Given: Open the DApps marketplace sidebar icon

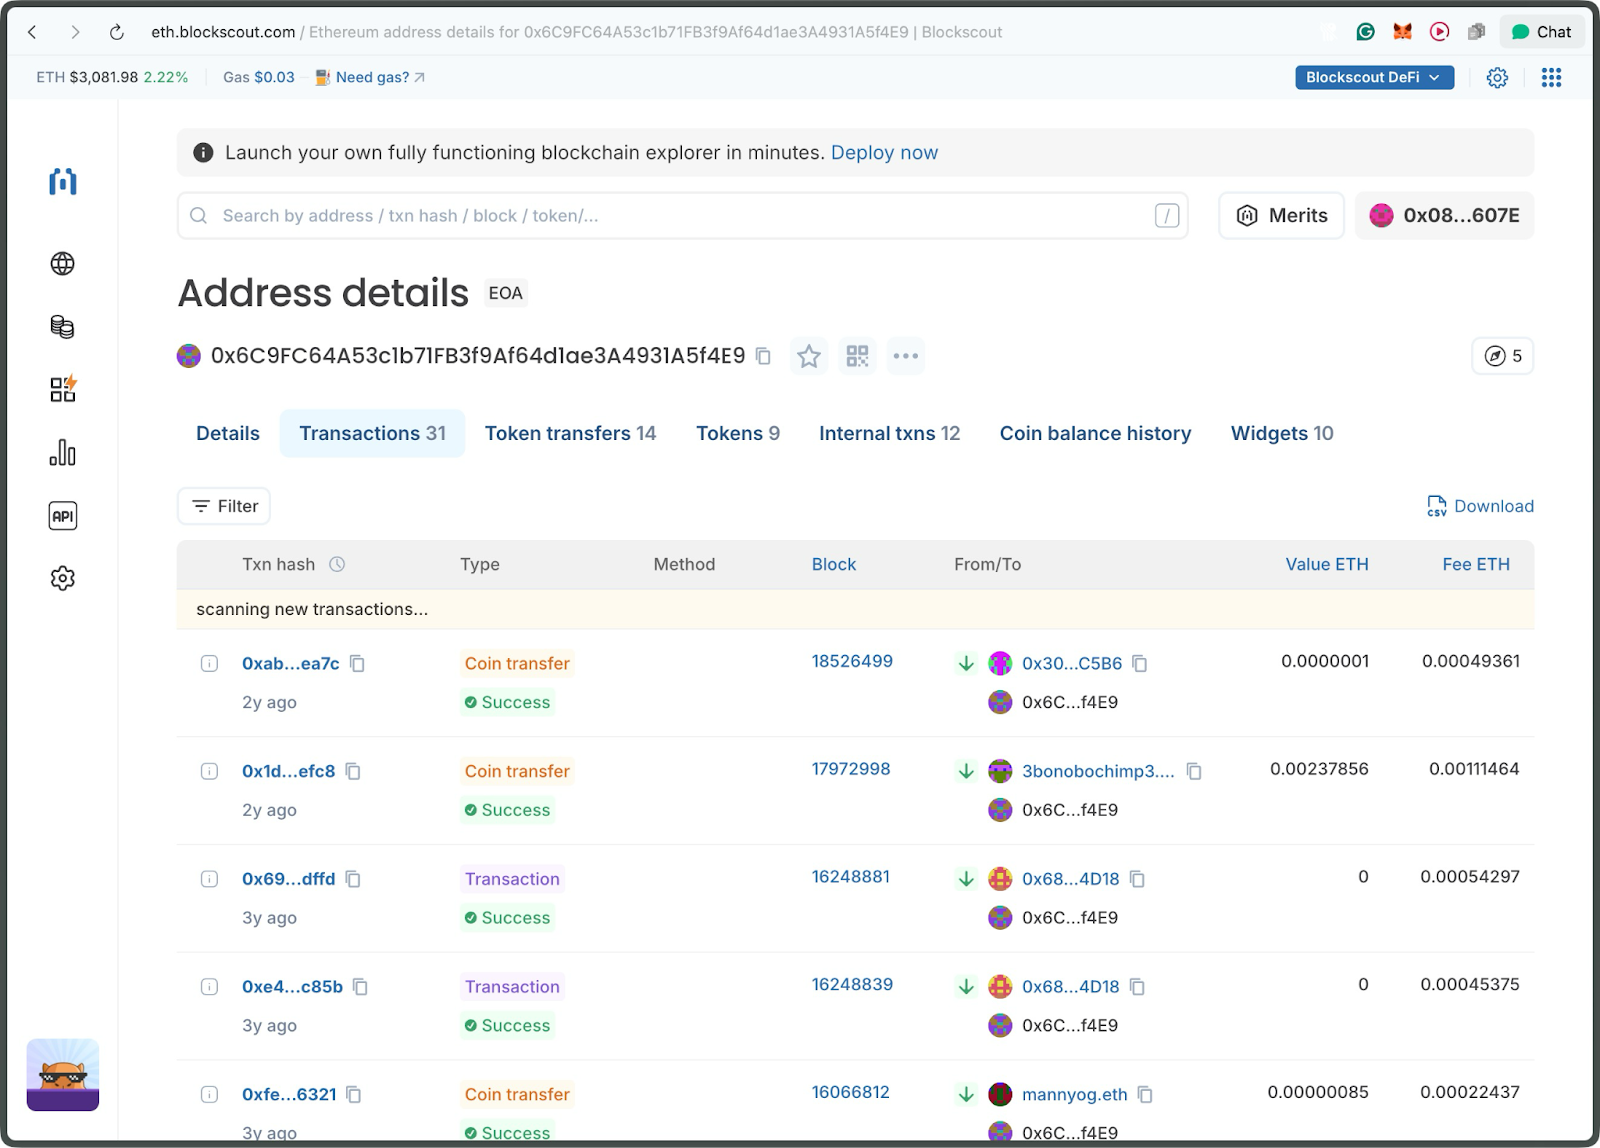Looking at the screenshot, I should 62,389.
